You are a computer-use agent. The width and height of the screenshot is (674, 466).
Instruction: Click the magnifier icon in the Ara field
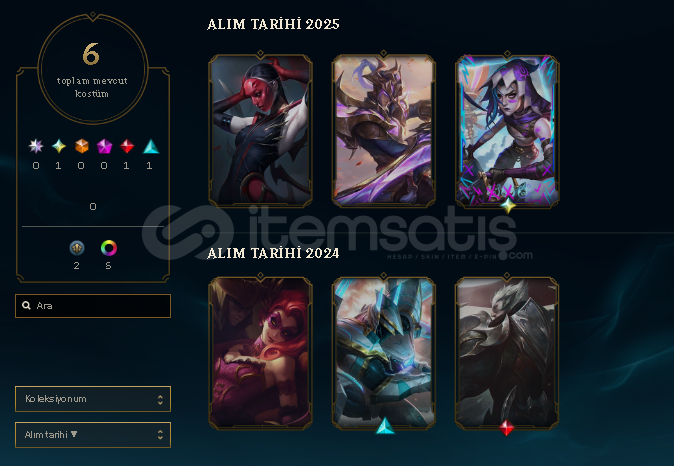point(26,305)
